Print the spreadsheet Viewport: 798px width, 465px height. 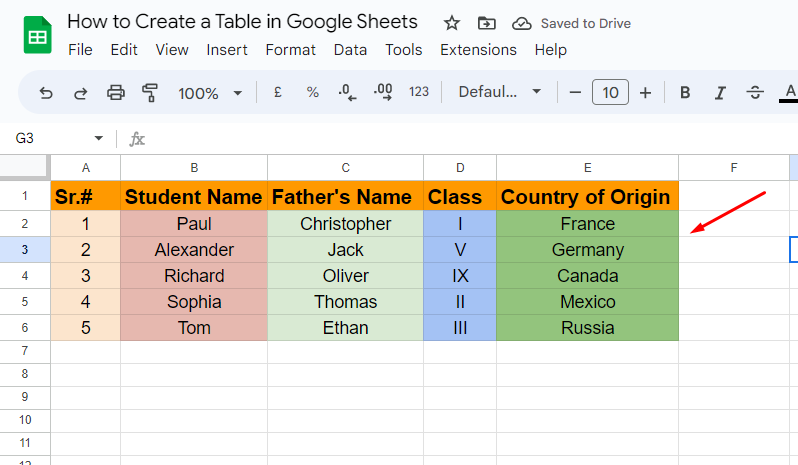point(116,93)
